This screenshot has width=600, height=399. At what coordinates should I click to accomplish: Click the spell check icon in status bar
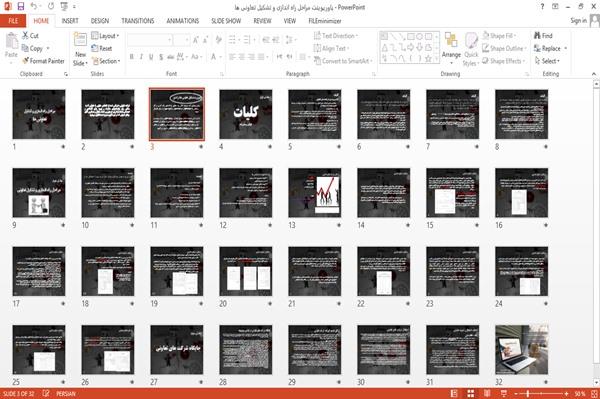pos(46,393)
